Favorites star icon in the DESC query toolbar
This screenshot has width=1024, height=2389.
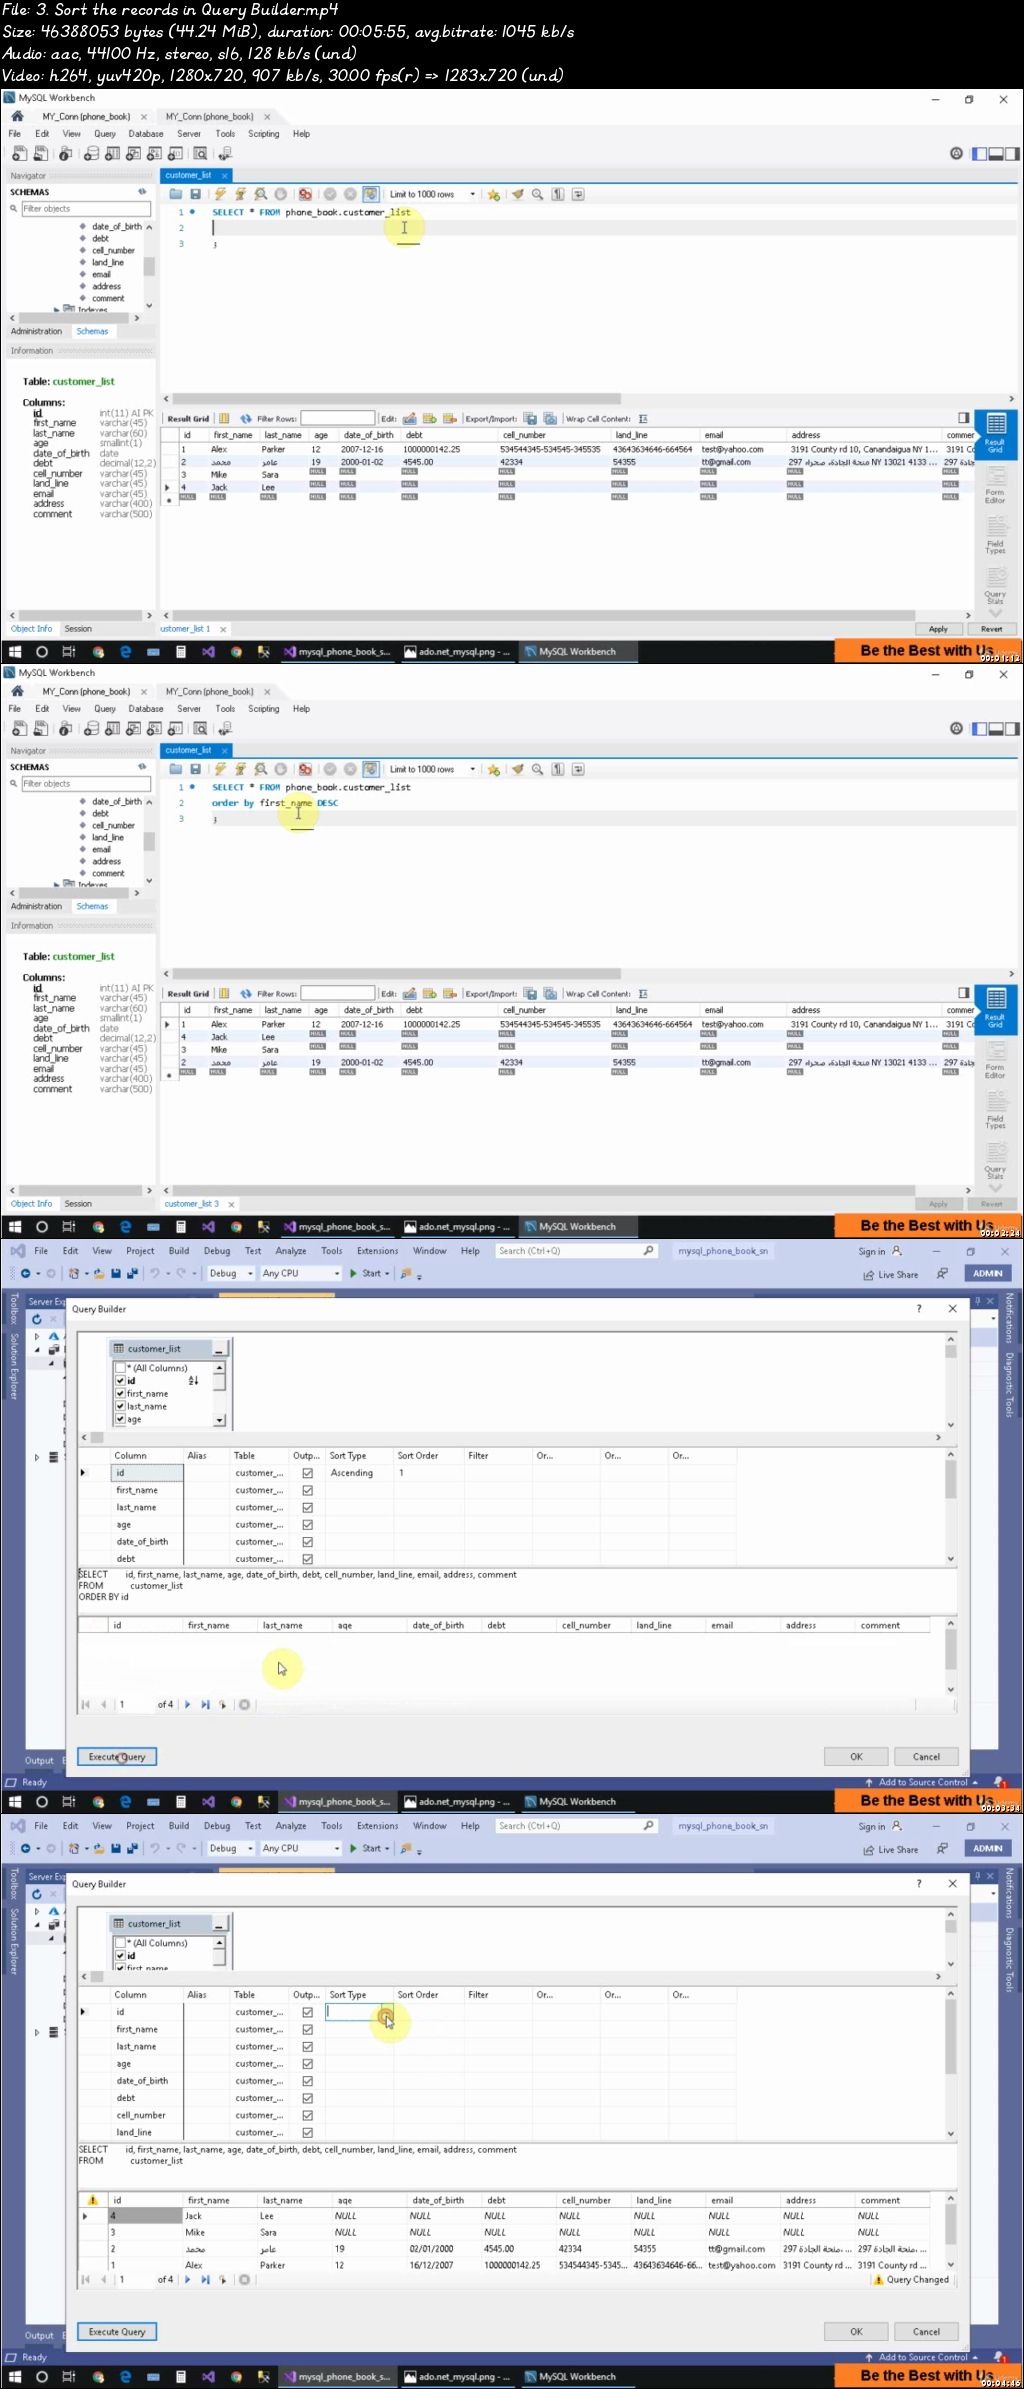click(493, 769)
